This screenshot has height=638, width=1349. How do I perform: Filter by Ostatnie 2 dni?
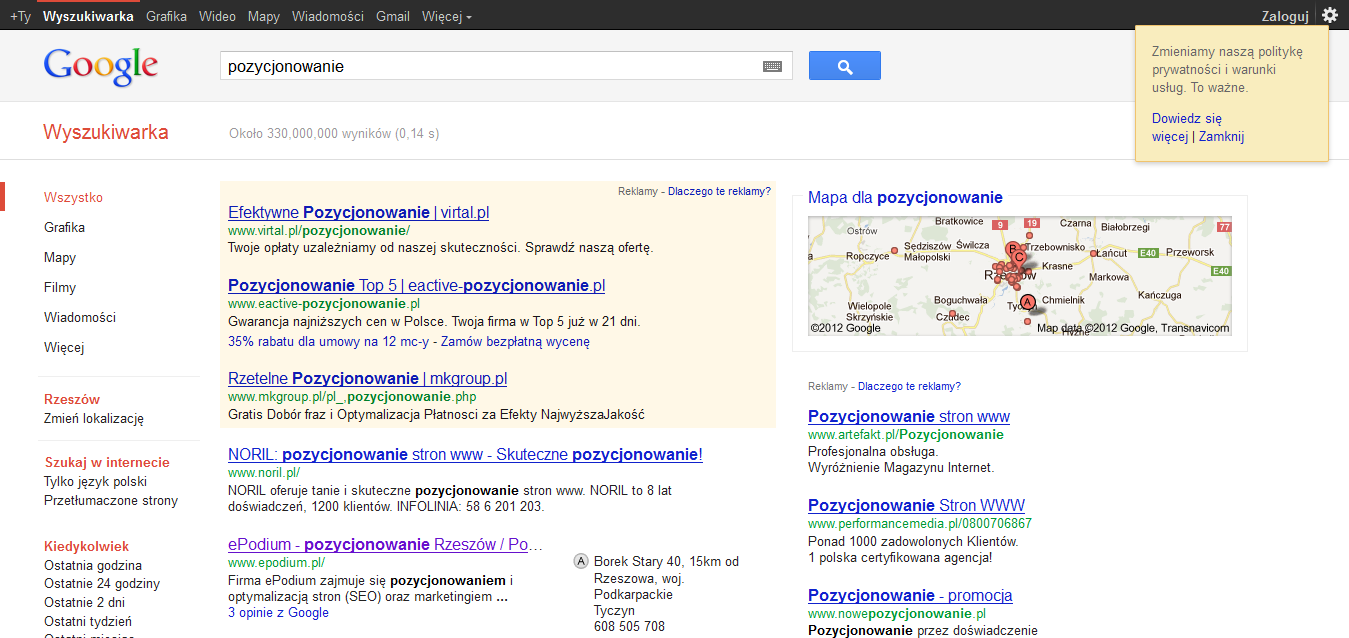[85, 602]
